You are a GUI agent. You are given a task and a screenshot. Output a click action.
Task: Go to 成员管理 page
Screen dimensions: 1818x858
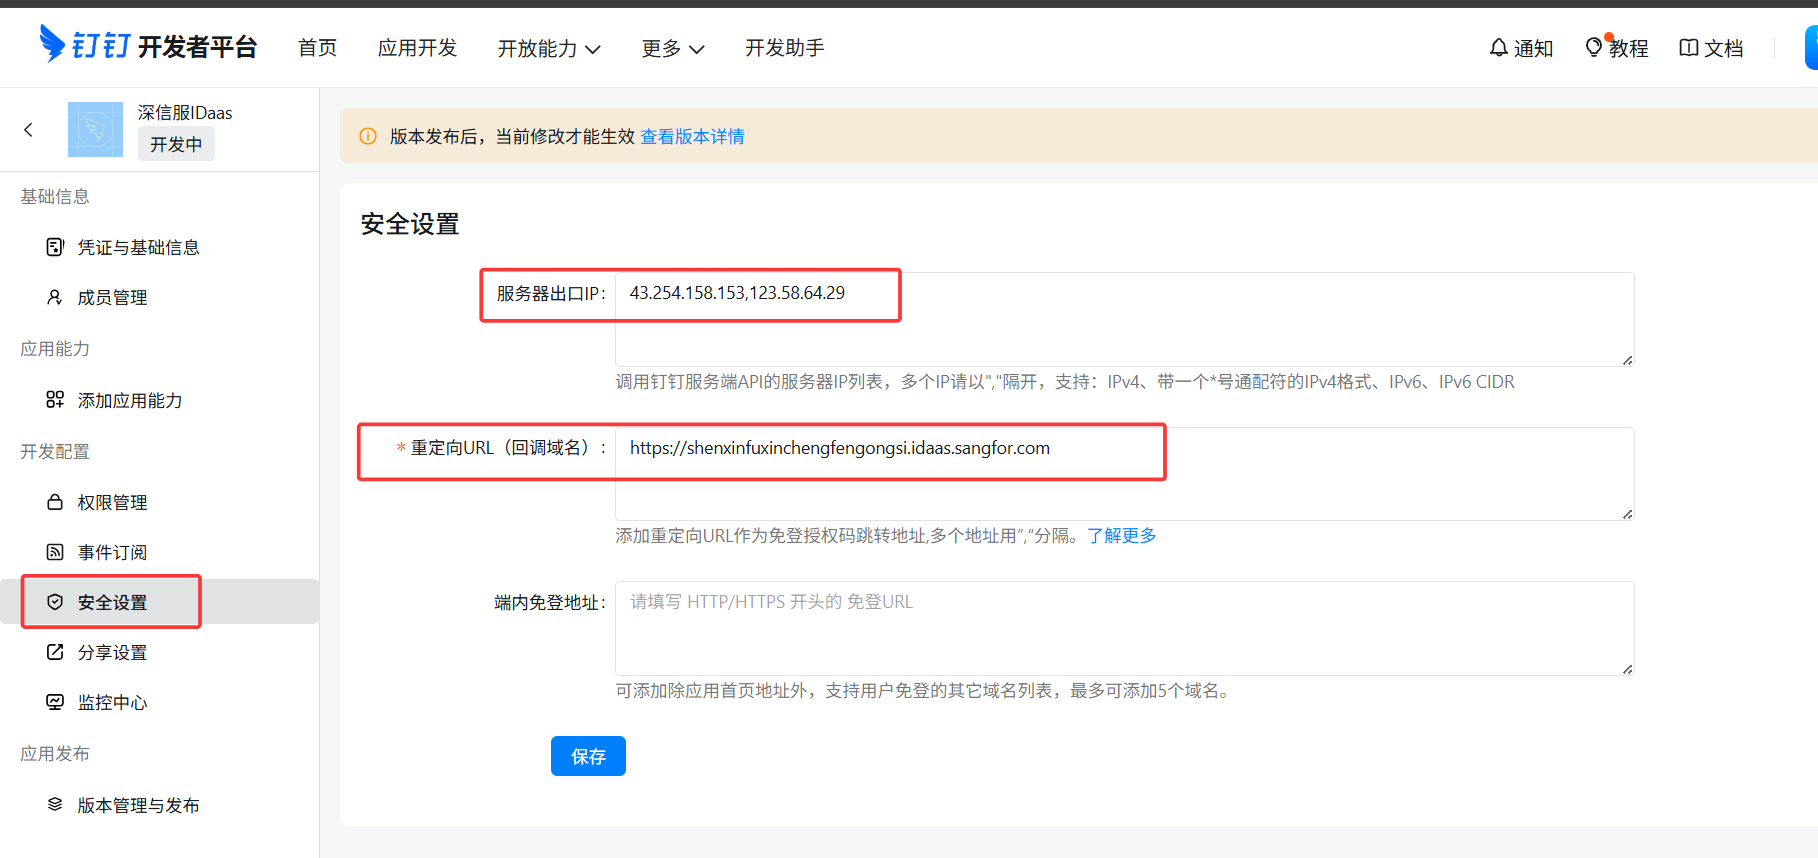112,298
